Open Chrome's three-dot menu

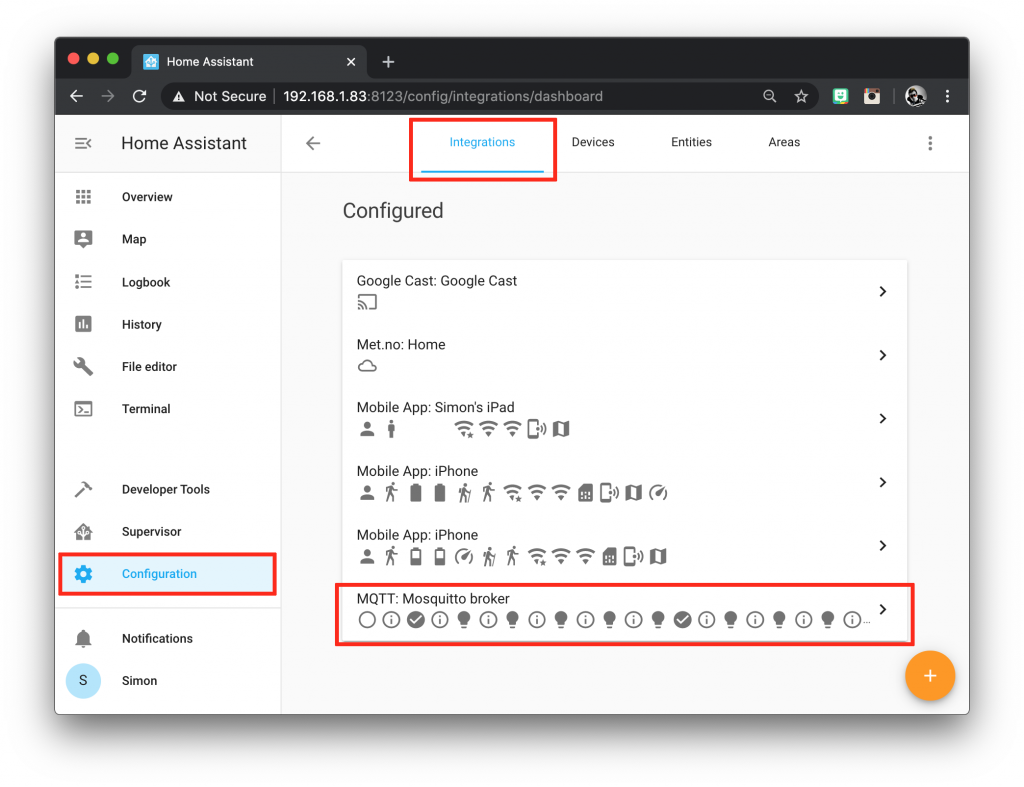click(x=948, y=96)
